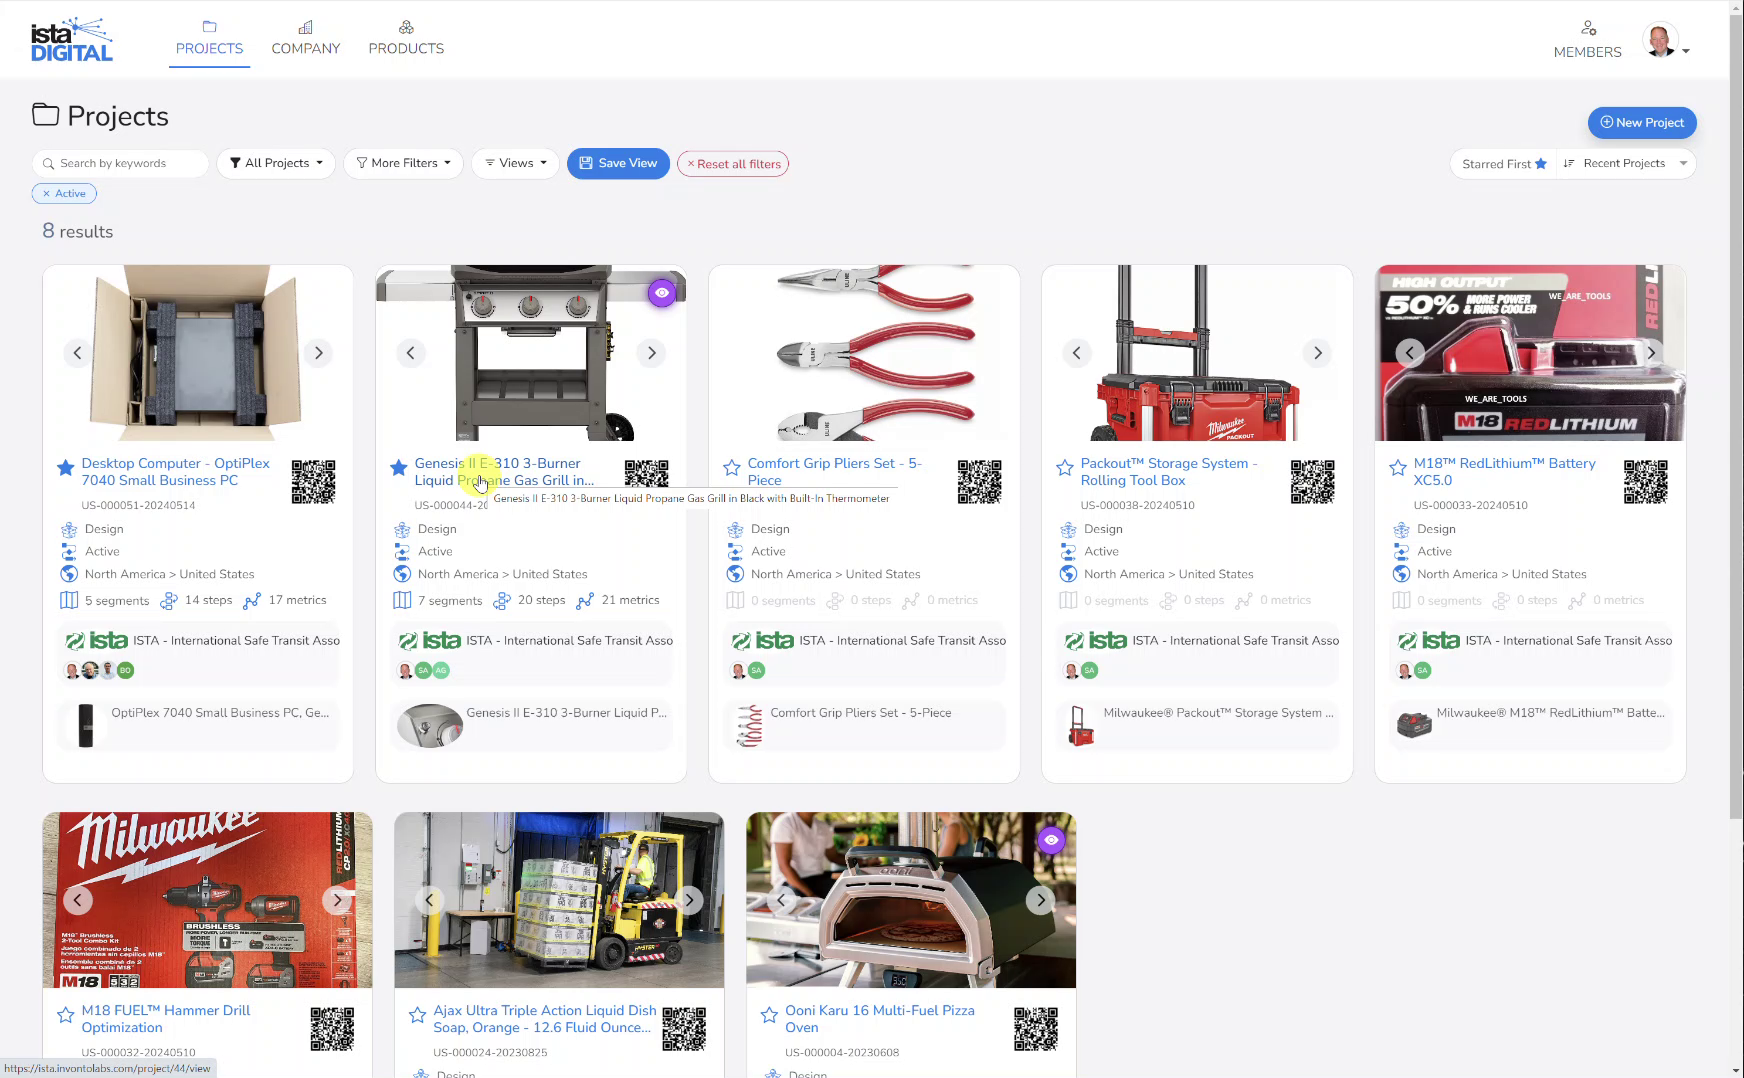Open QR code for Packout Storage System project
This screenshot has height=1078, width=1744.
1312,482
